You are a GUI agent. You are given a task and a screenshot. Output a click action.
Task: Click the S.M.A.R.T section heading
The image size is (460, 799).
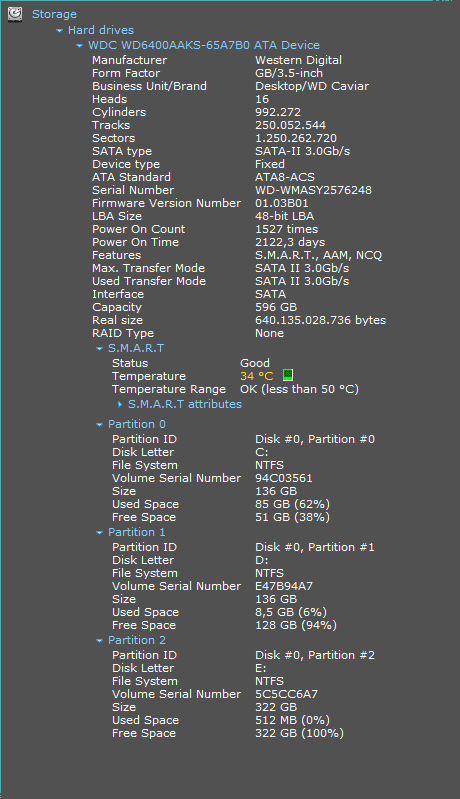pos(136,348)
